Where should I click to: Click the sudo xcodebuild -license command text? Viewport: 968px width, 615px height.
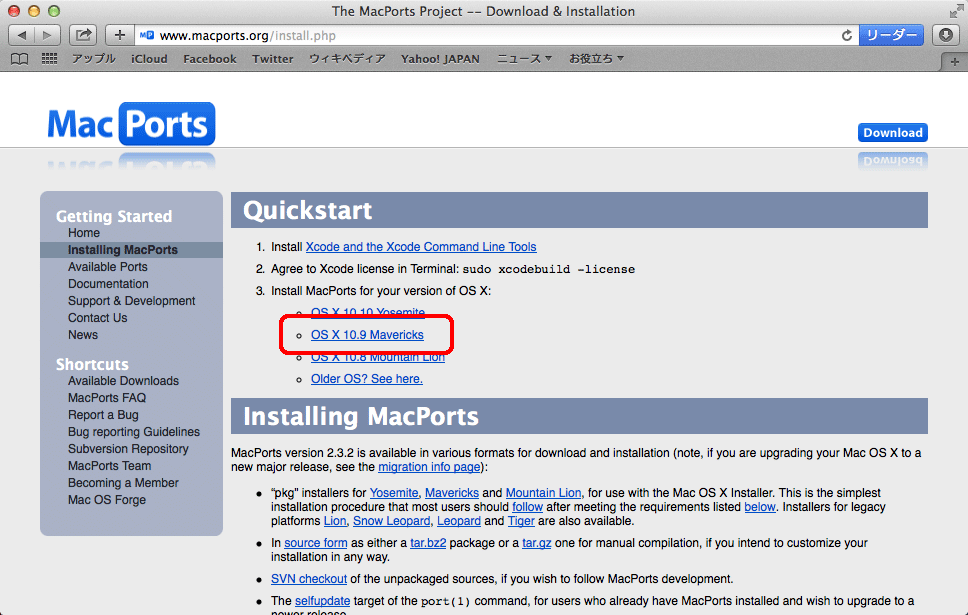pyautogui.click(x=549, y=269)
